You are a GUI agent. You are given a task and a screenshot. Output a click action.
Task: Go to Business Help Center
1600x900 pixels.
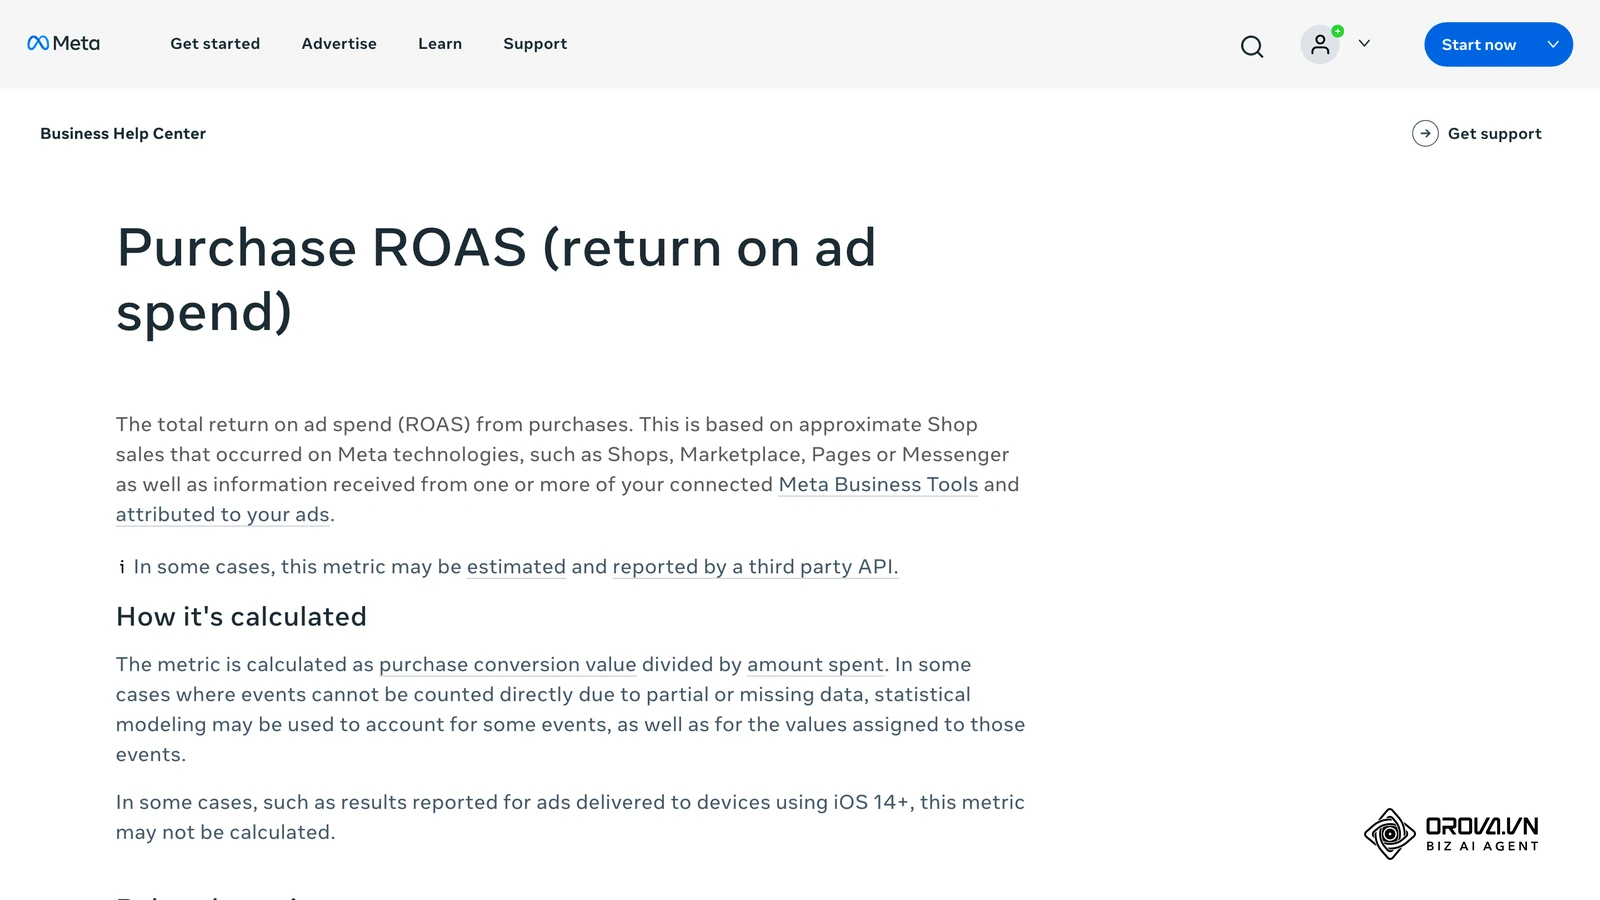click(x=123, y=134)
